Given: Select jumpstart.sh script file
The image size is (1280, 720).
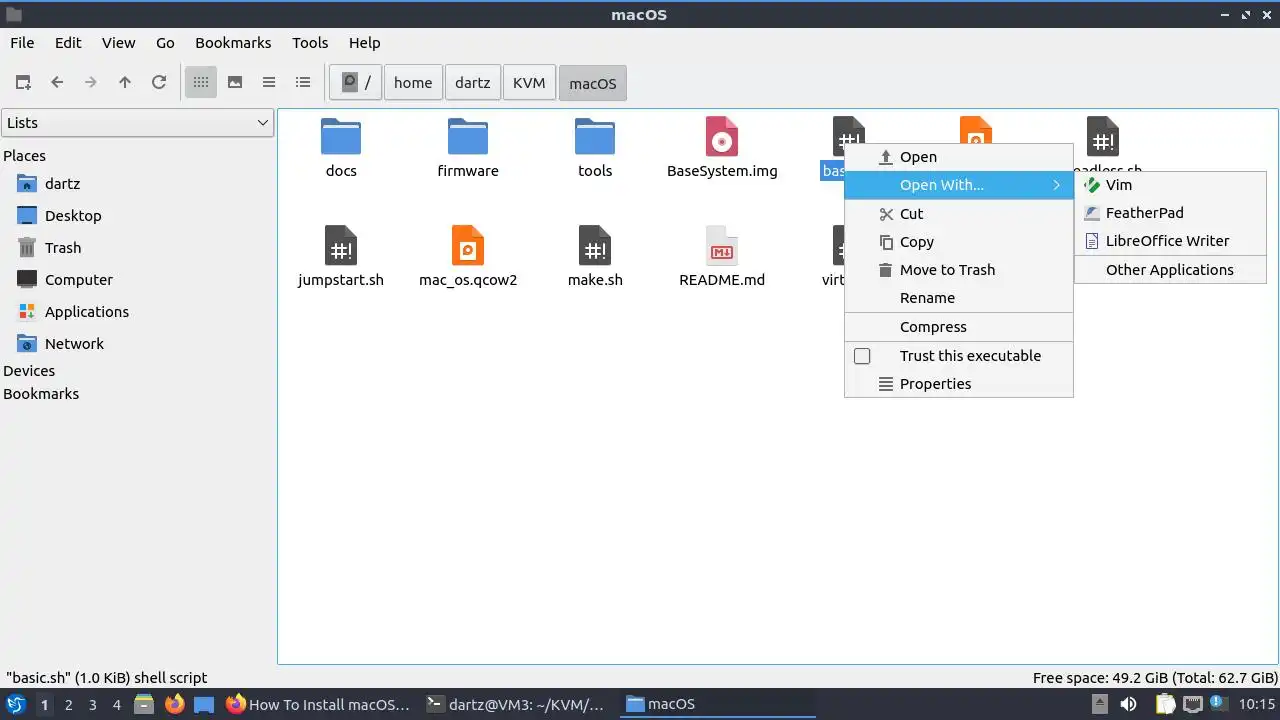Looking at the screenshot, I should click(341, 257).
